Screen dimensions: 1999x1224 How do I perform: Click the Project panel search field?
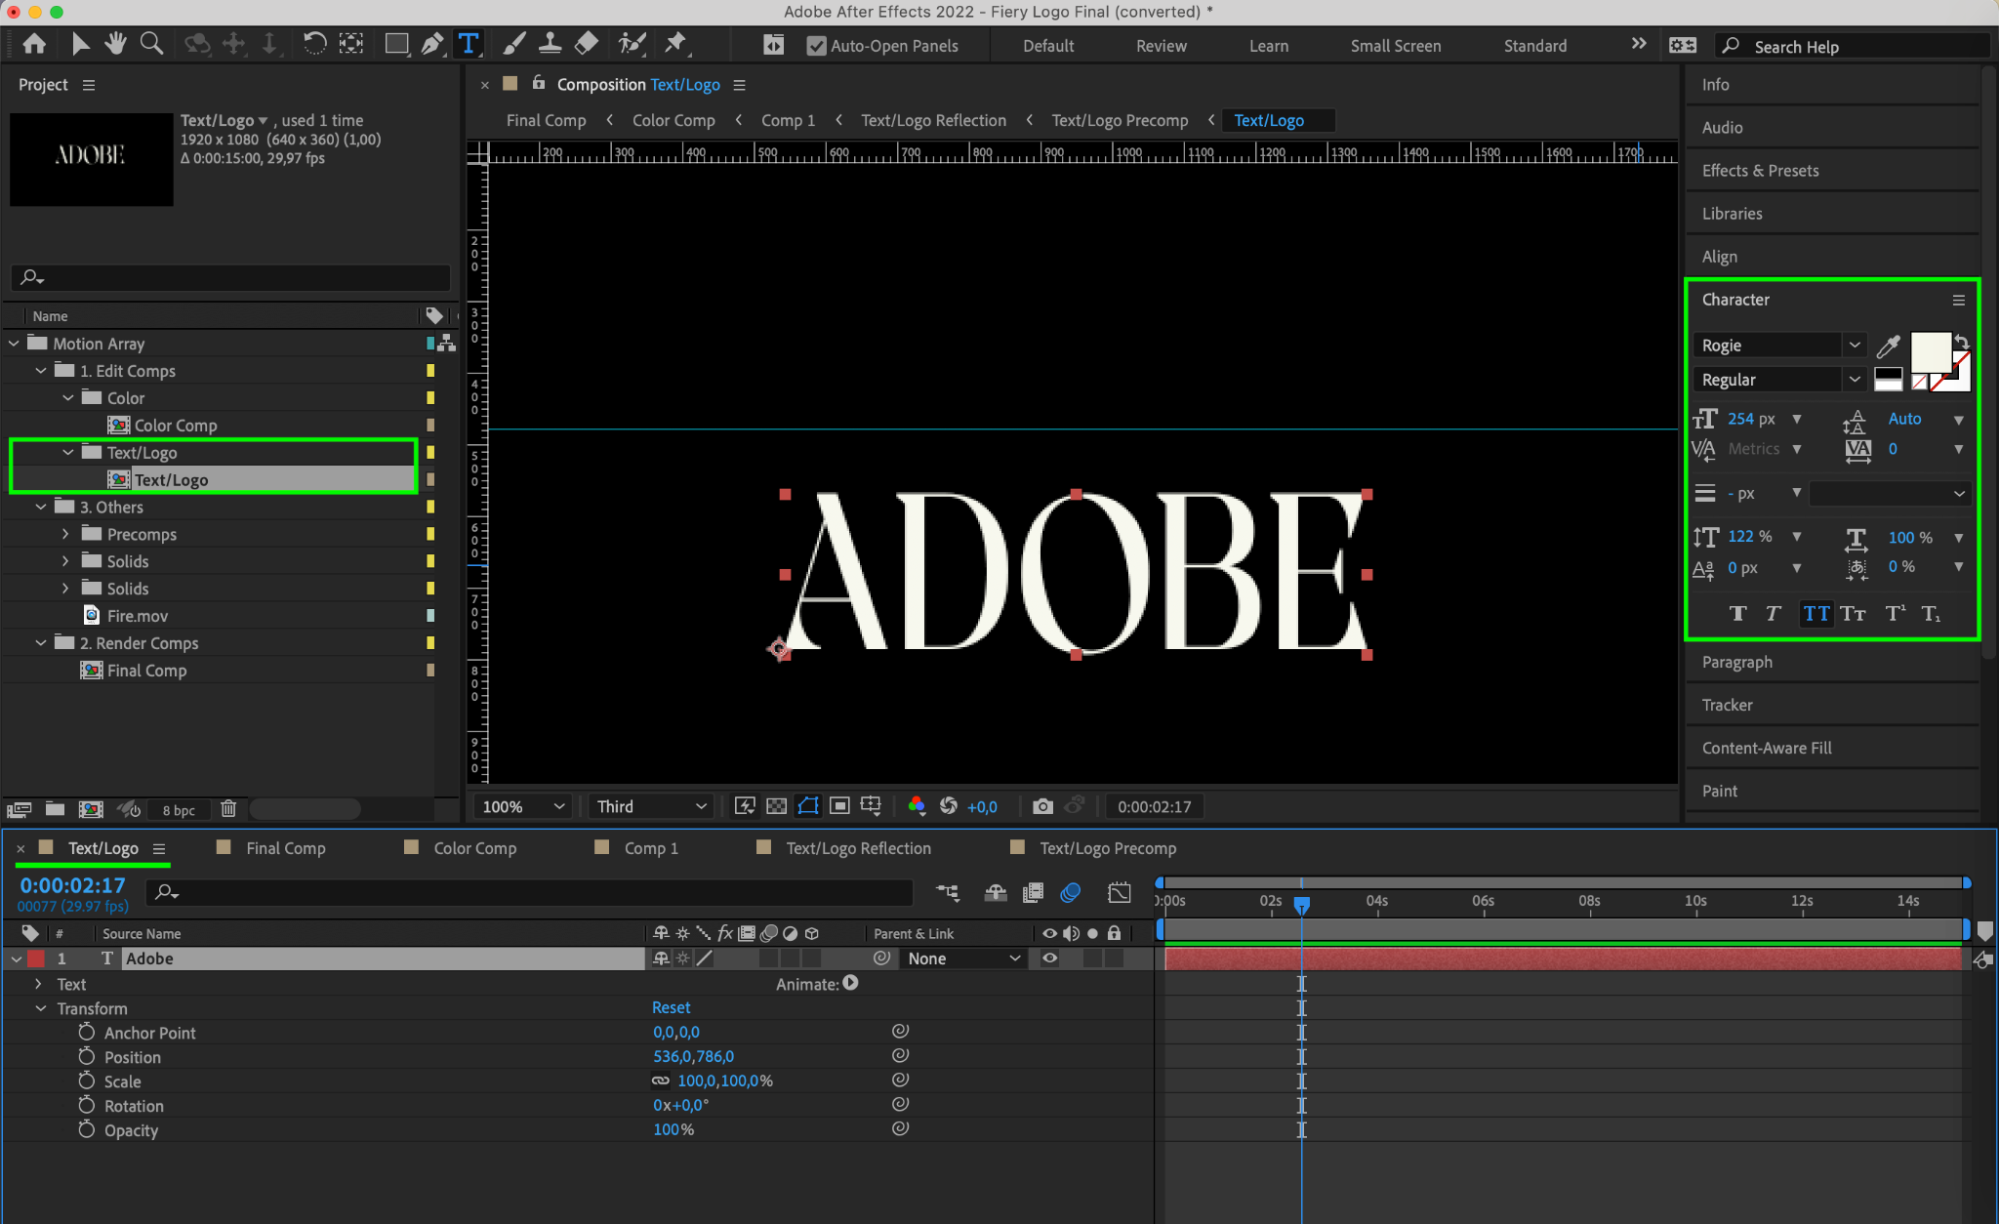(x=230, y=277)
